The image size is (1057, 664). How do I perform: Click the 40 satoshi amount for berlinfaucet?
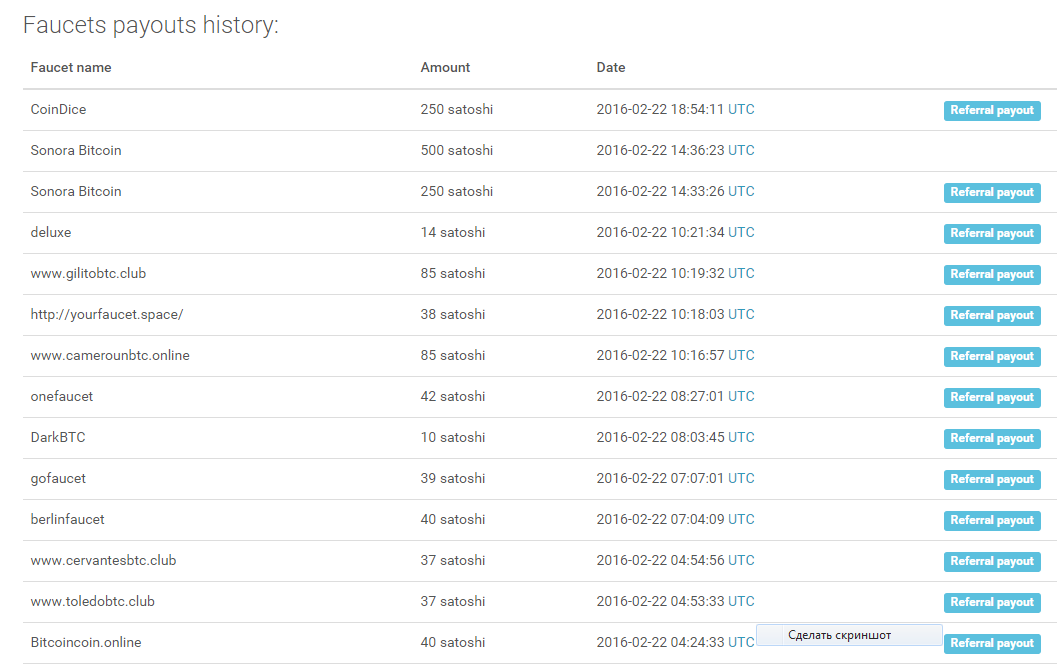coord(452,520)
